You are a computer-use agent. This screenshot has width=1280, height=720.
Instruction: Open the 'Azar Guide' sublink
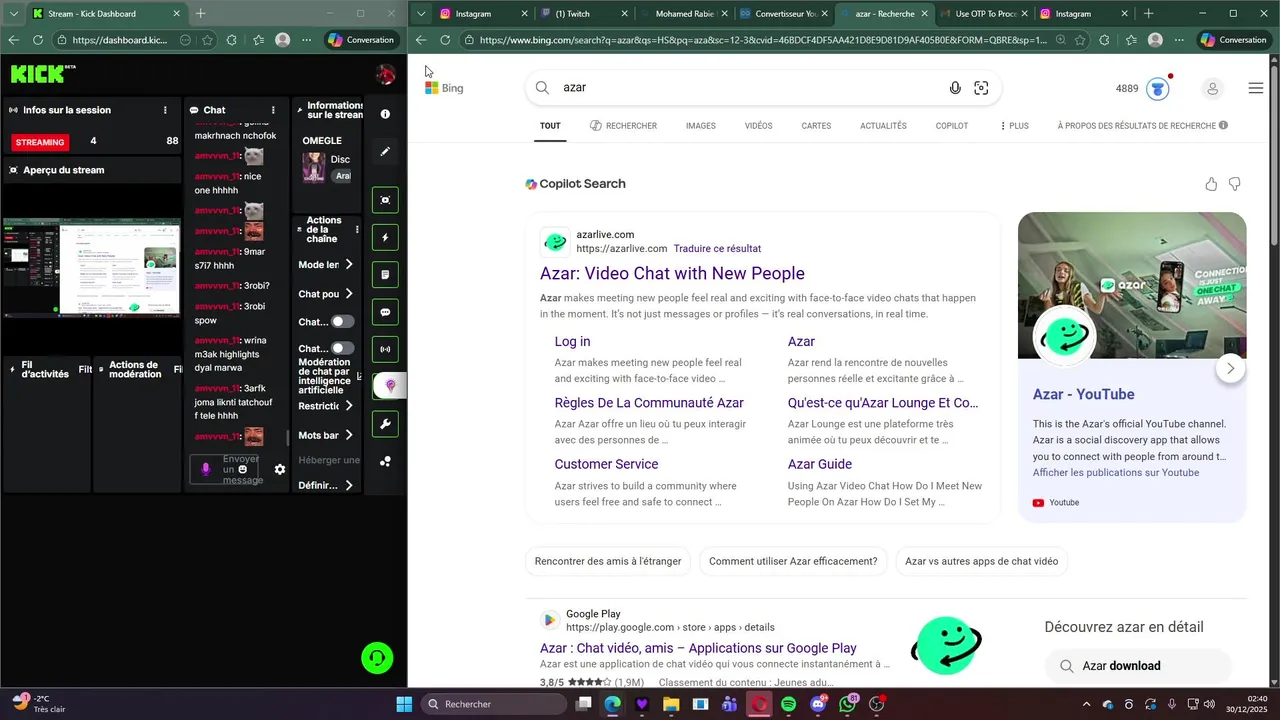pyautogui.click(x=819, y=464)
